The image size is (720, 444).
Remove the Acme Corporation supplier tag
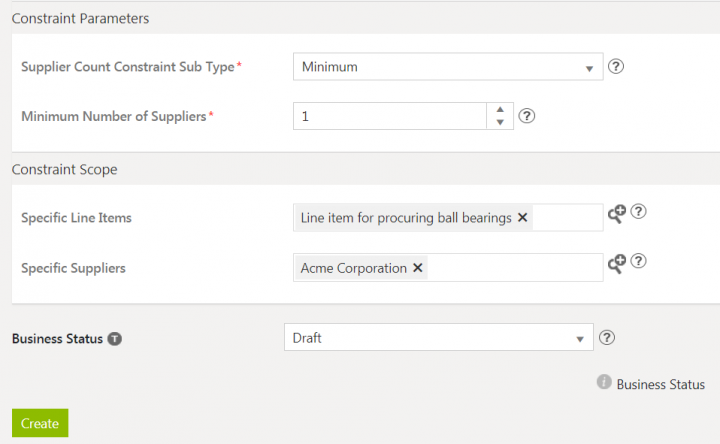pyautogui.click(x=417, y=268)
